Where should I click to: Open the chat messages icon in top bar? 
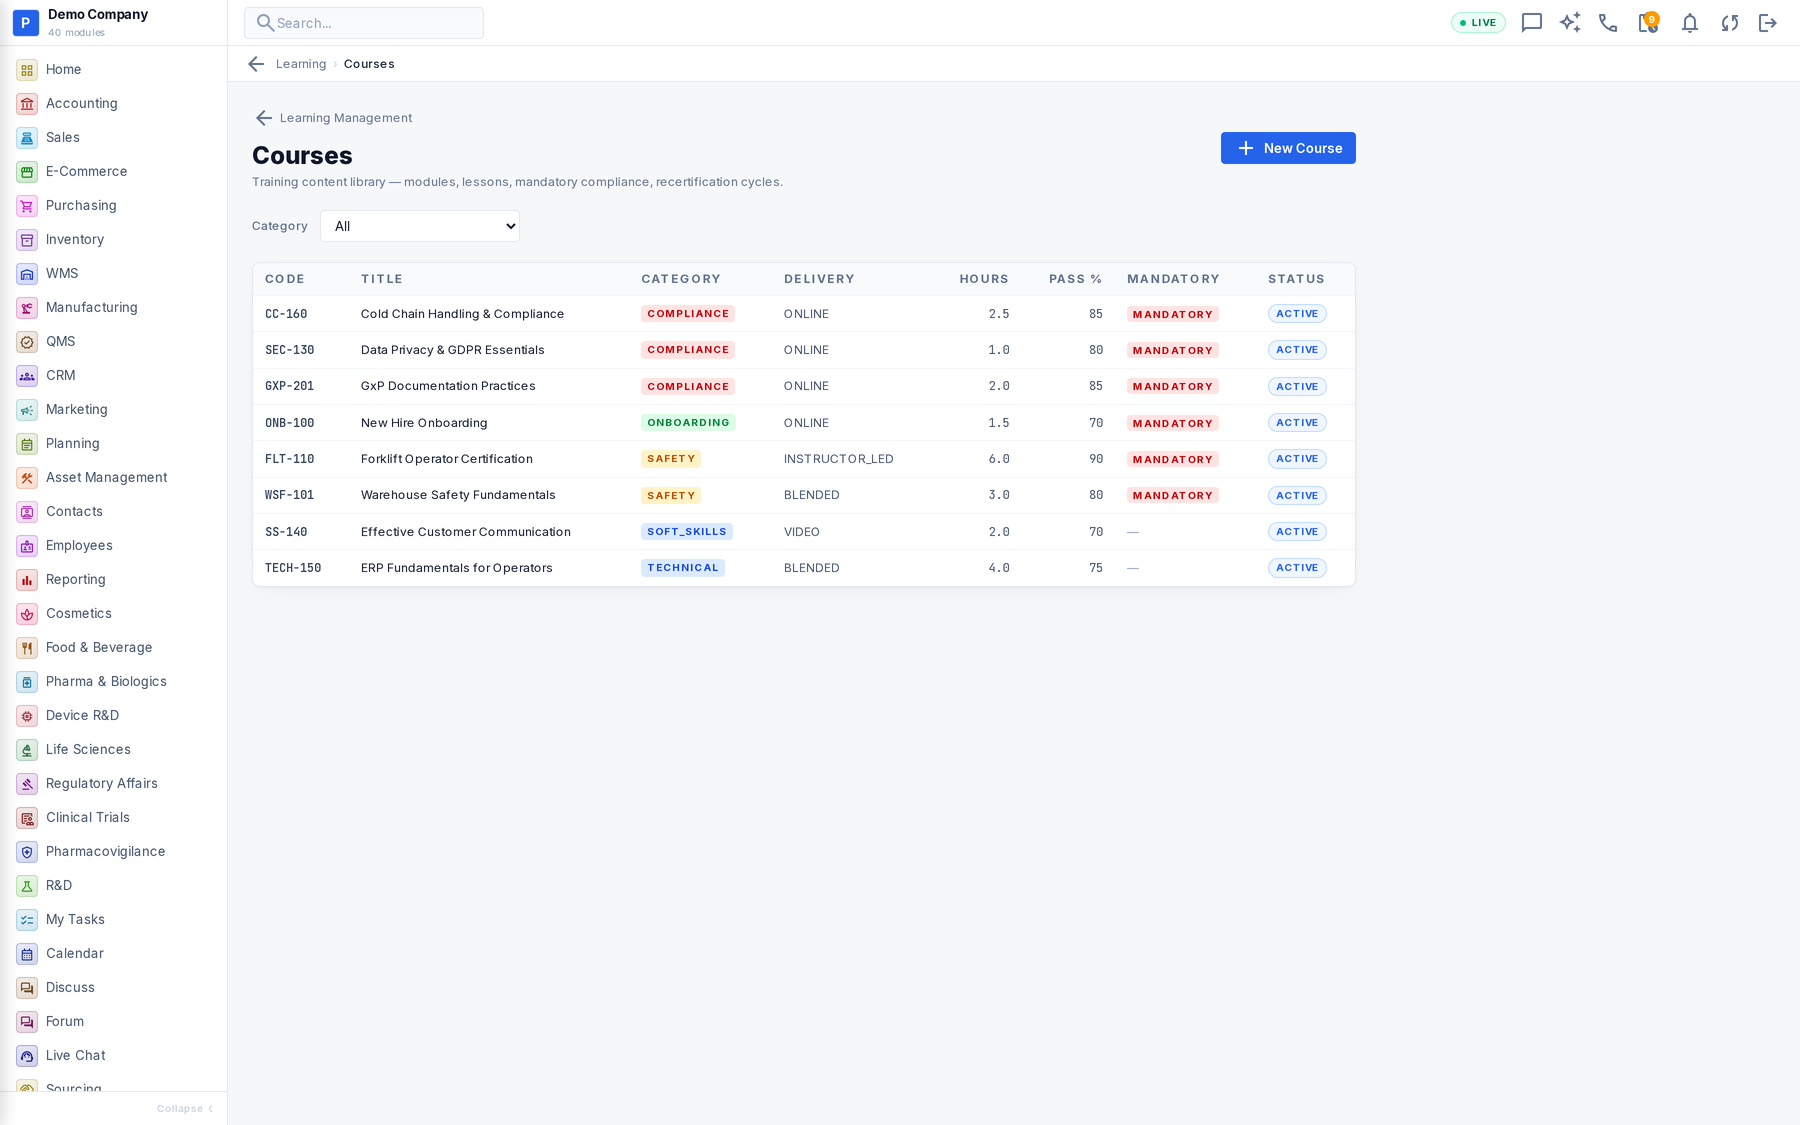point(1531,23)
